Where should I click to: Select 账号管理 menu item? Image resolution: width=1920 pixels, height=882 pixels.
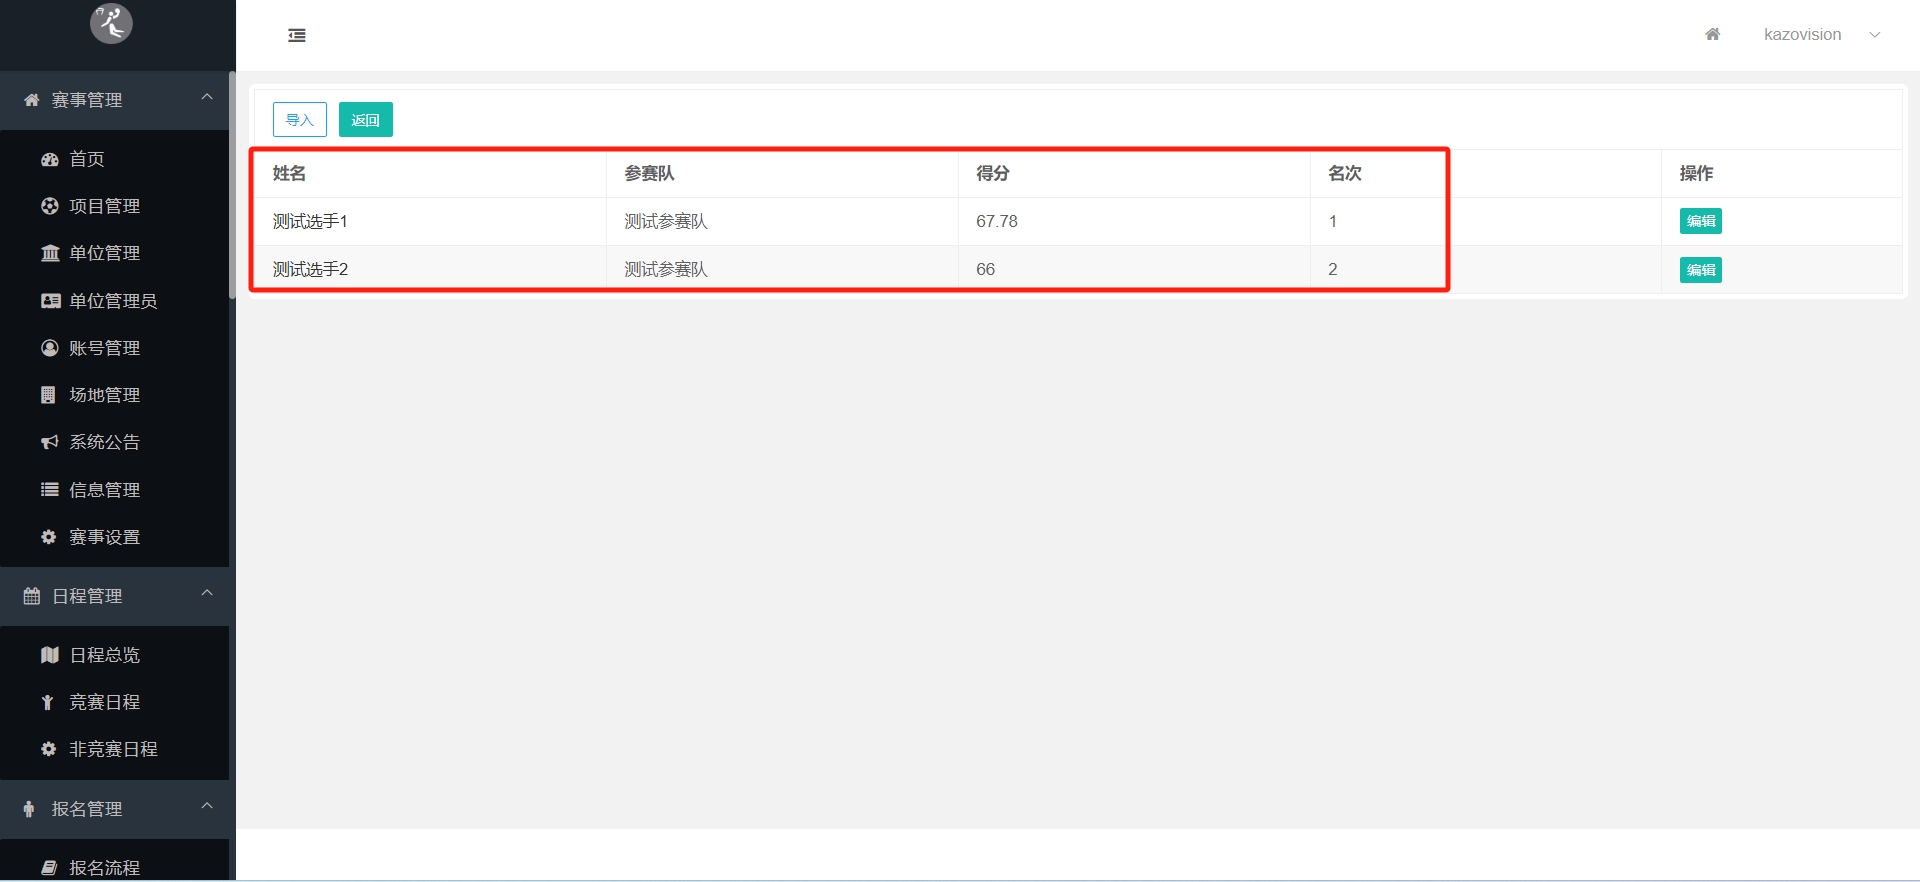pos(104,348)
